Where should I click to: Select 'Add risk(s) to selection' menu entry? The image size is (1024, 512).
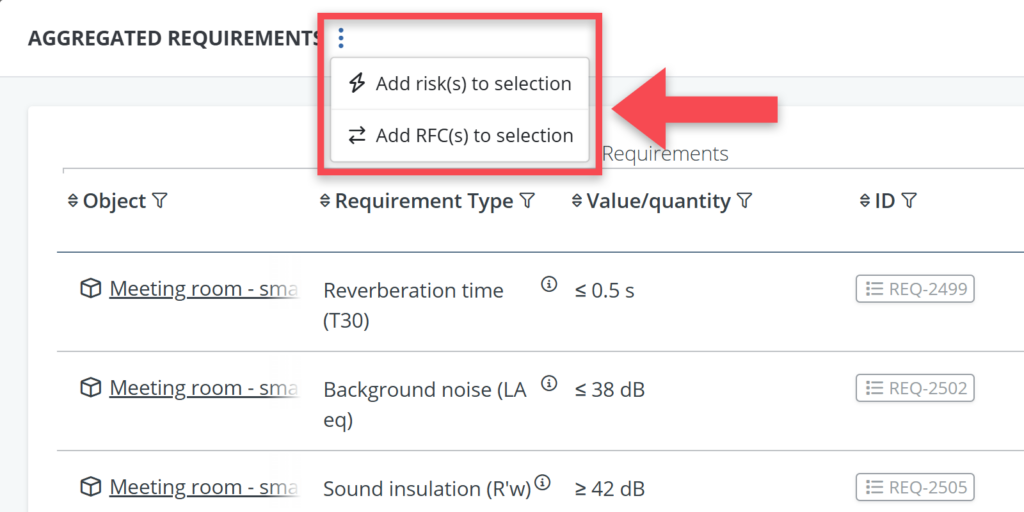pos(461,84)
